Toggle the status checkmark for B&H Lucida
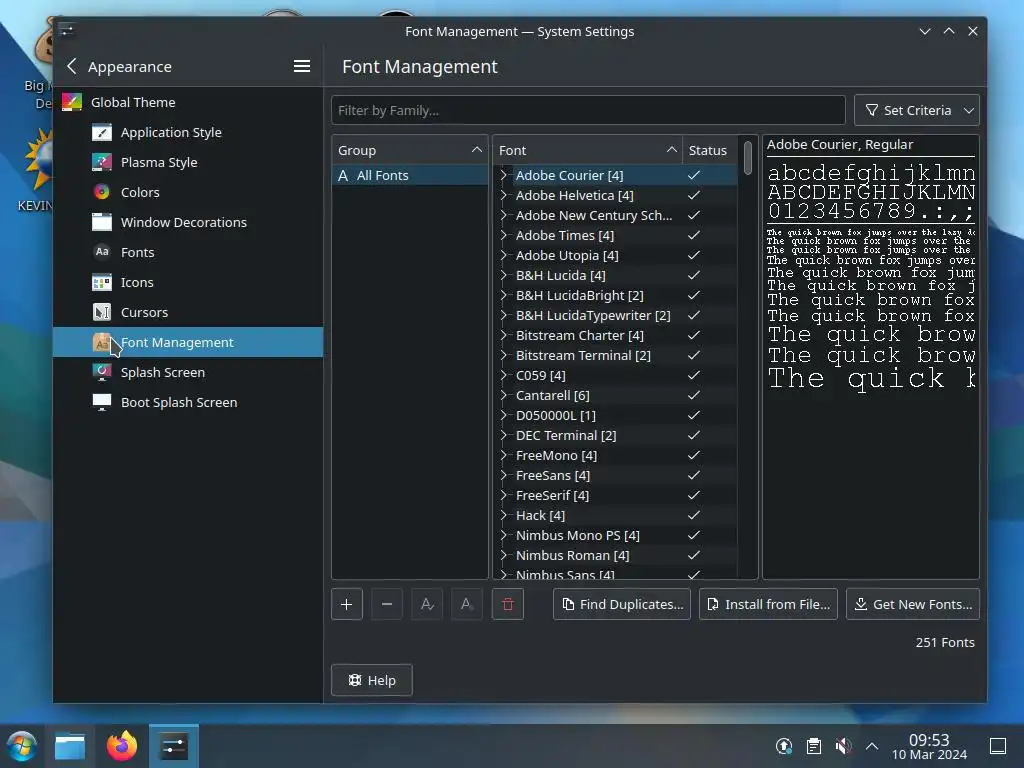The width and height of the screenshot is (1024, 768). click(694, 275)
